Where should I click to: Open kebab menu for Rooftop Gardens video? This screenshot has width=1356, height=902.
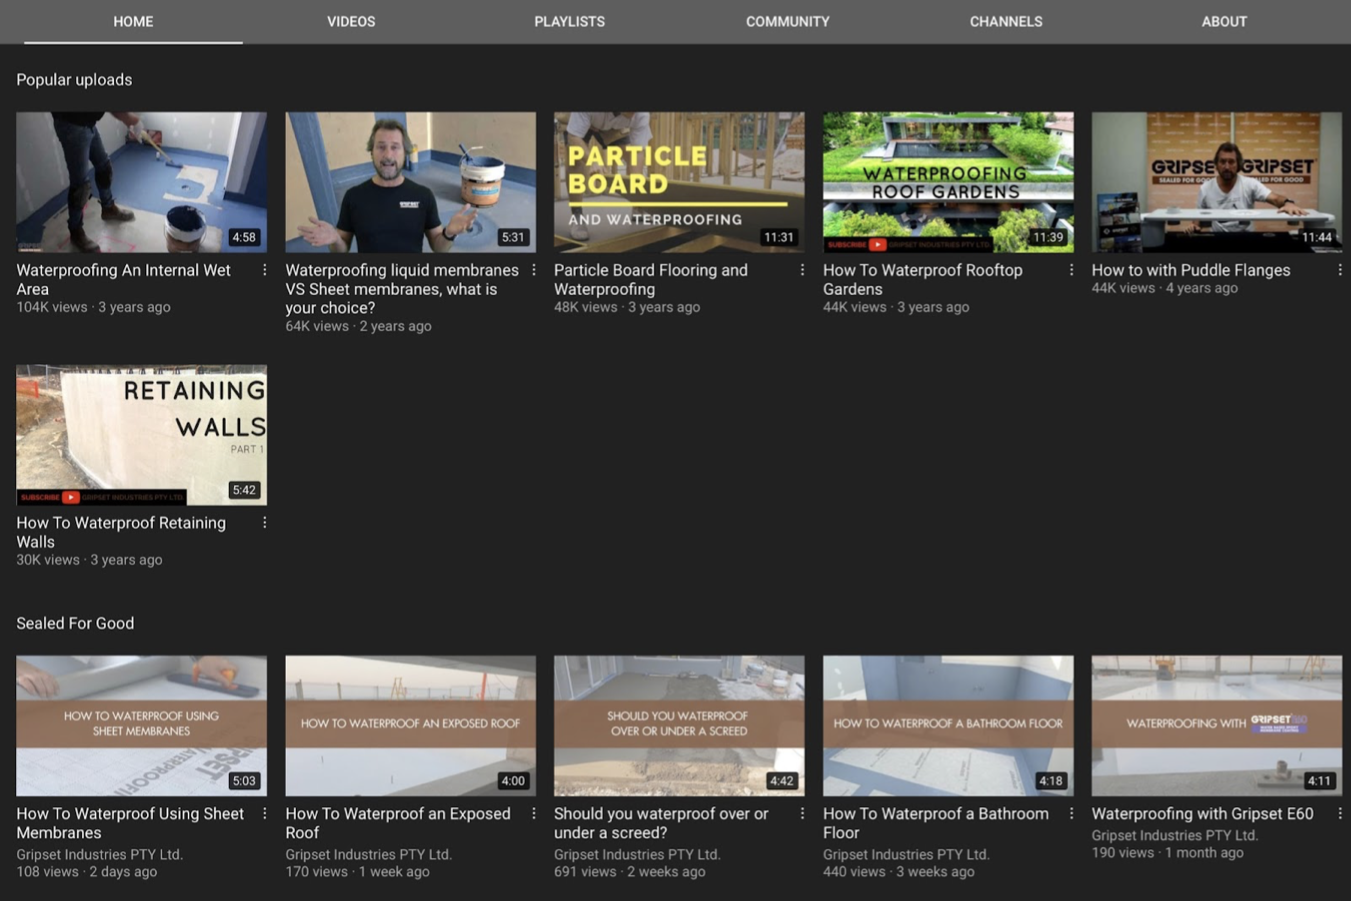click(x=1071, y=270)
